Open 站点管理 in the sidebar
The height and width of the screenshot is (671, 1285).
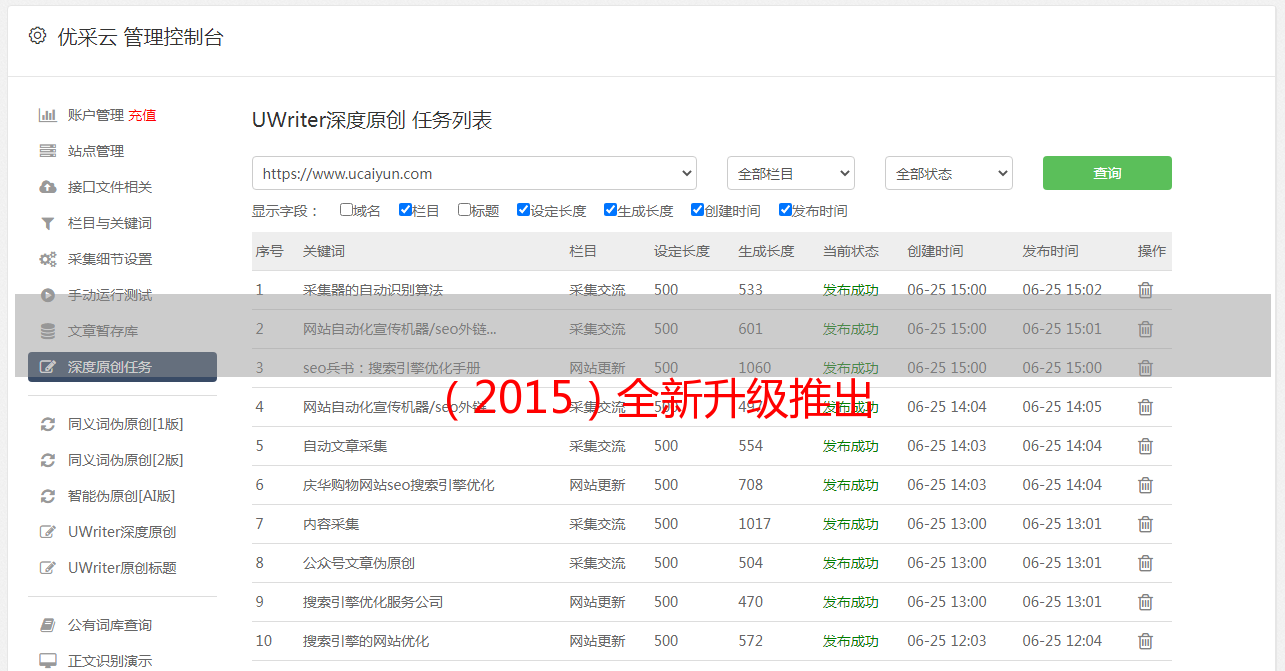tap(96, 151)
